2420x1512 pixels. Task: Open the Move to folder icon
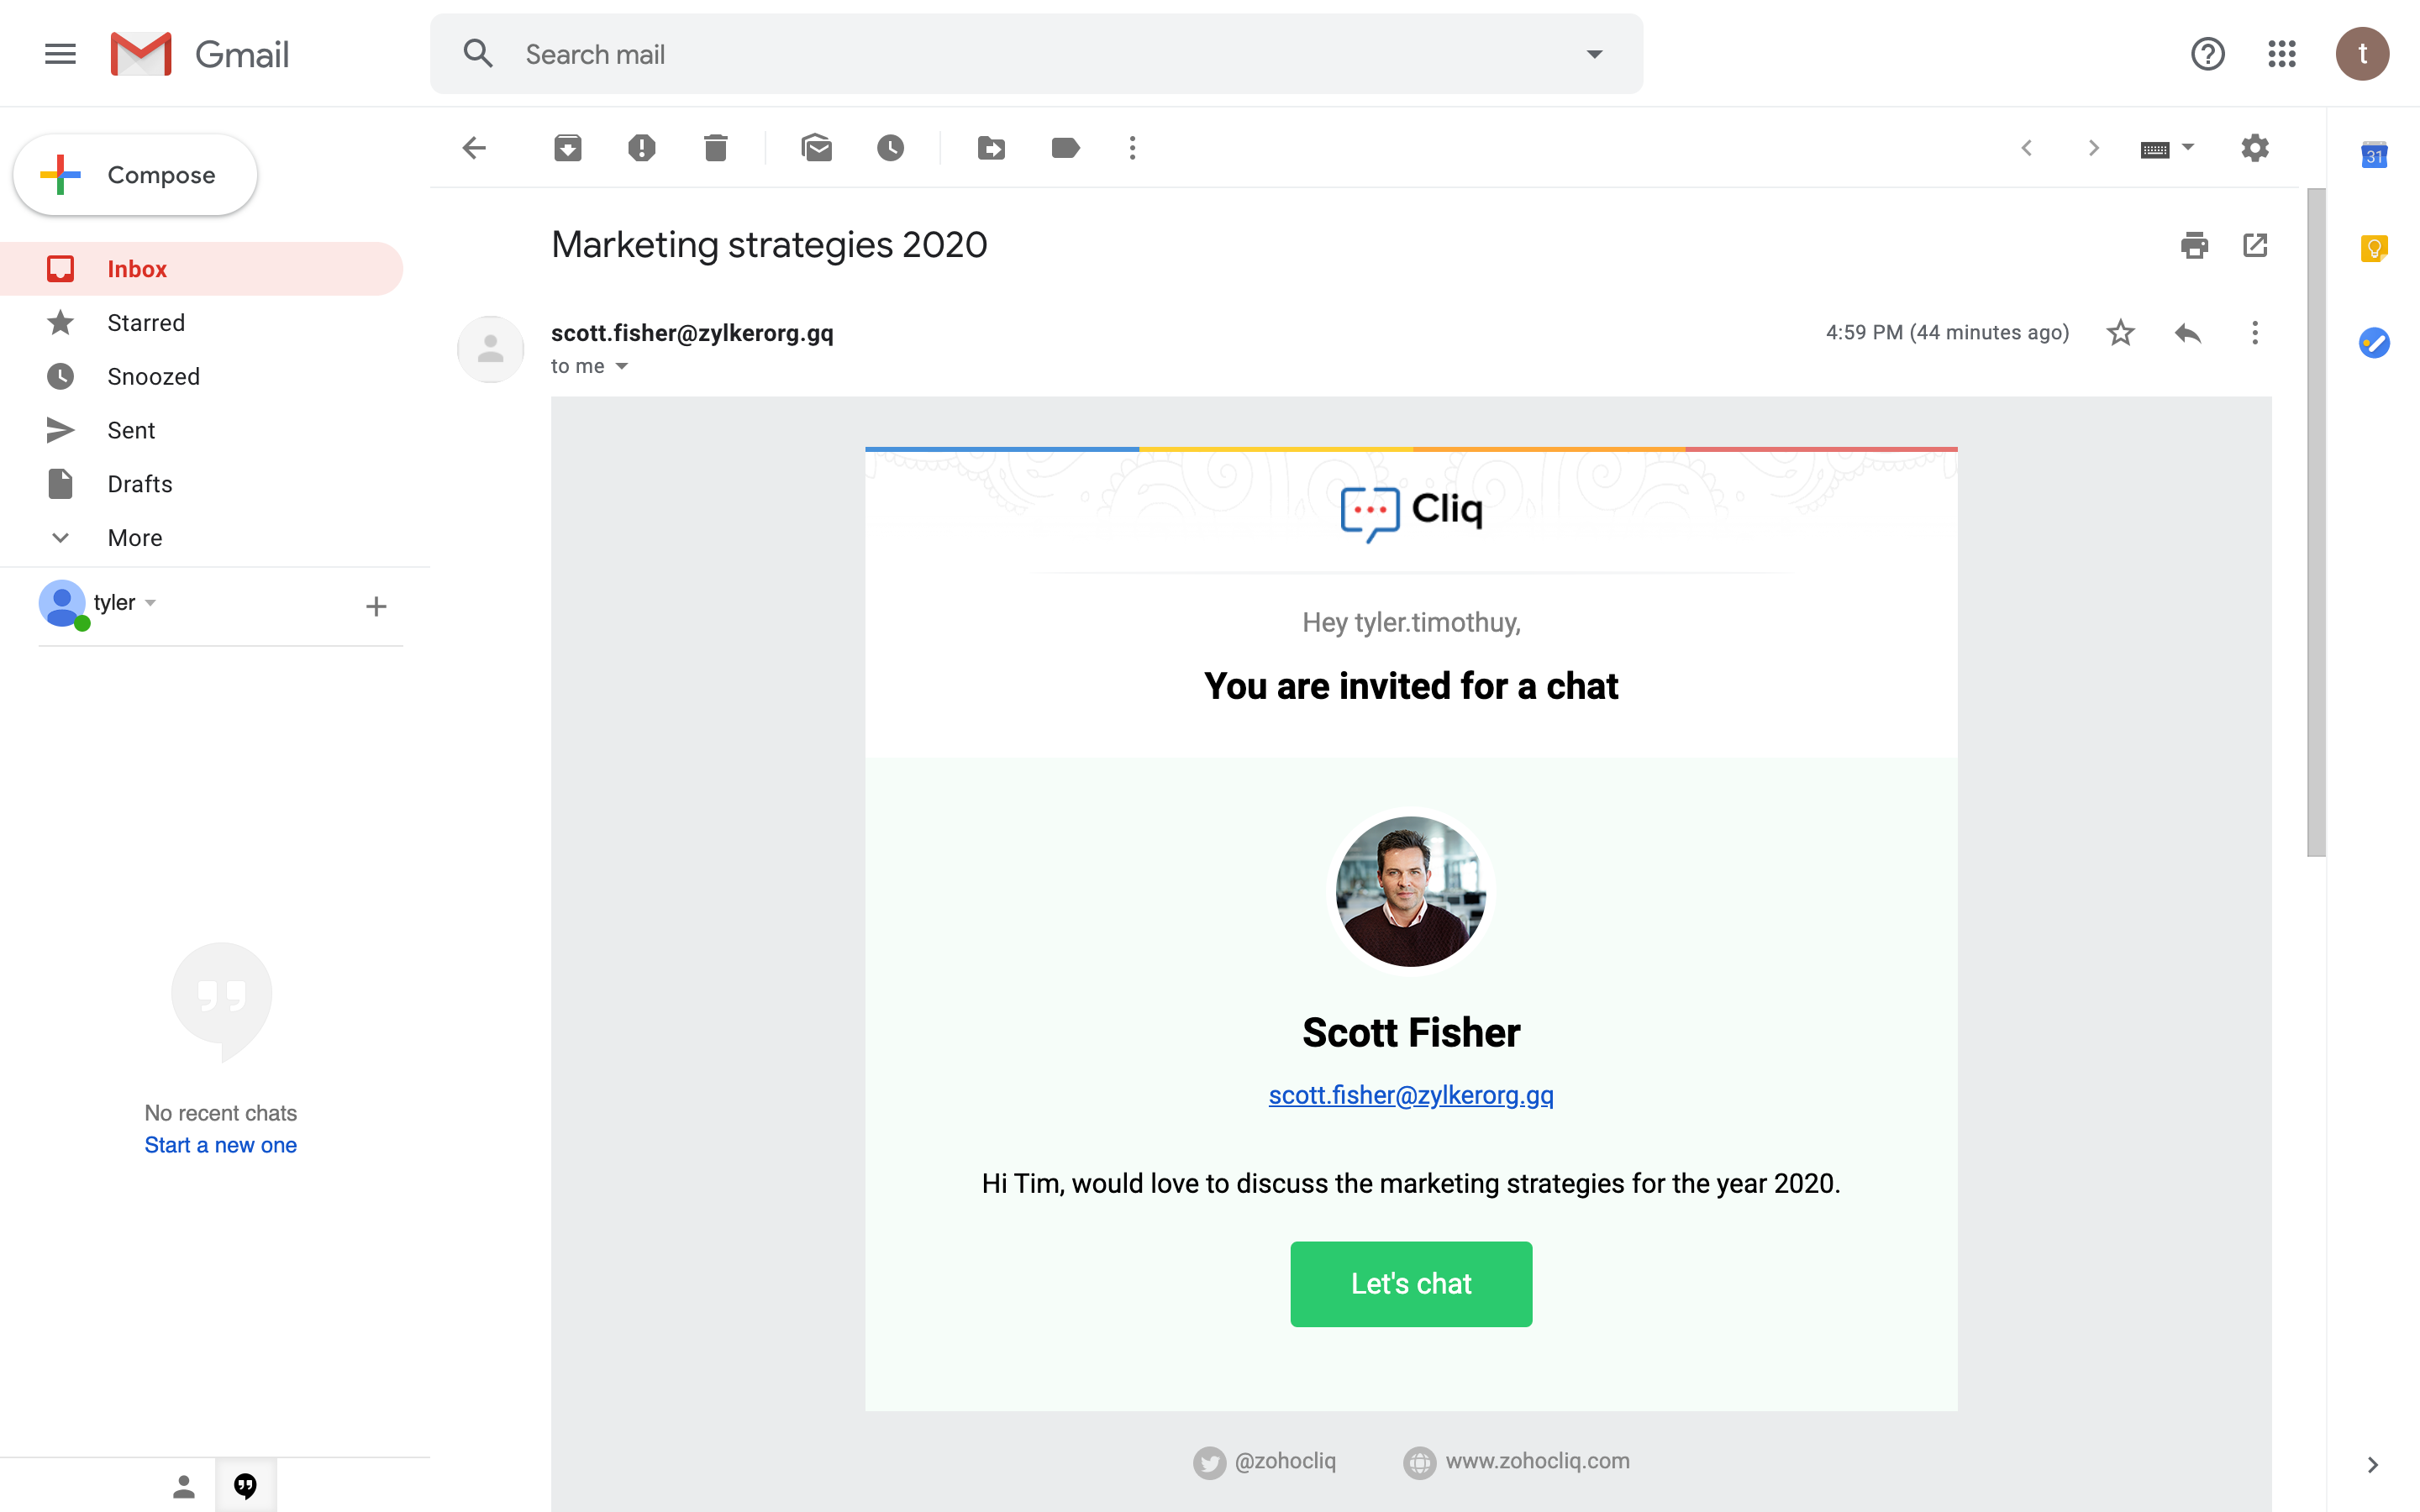pos(991,148)
